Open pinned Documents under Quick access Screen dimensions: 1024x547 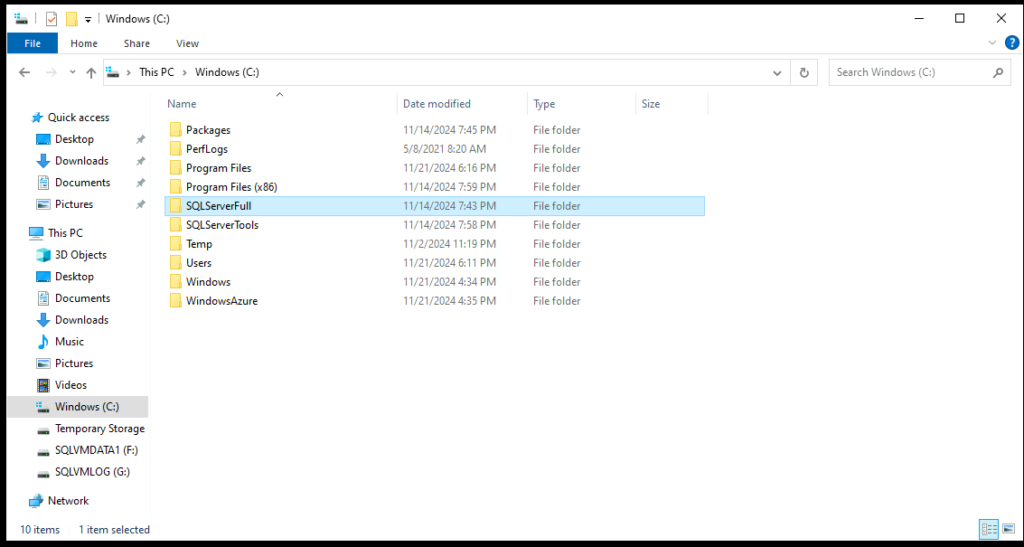[x=82, y=182]
